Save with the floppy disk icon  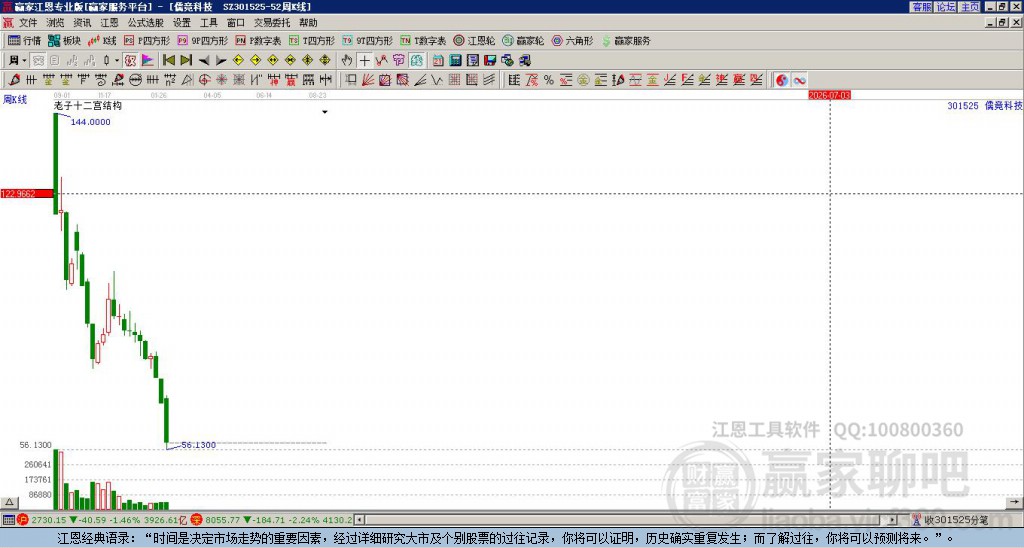pos(490,61)
